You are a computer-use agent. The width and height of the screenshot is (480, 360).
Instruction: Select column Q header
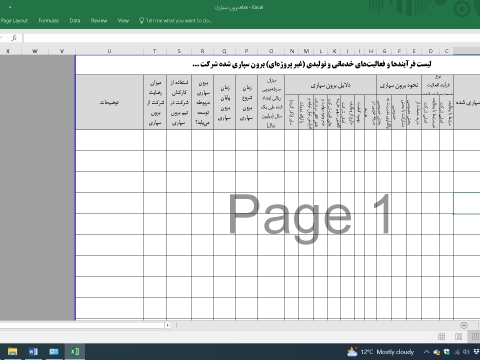coord(224,51)
